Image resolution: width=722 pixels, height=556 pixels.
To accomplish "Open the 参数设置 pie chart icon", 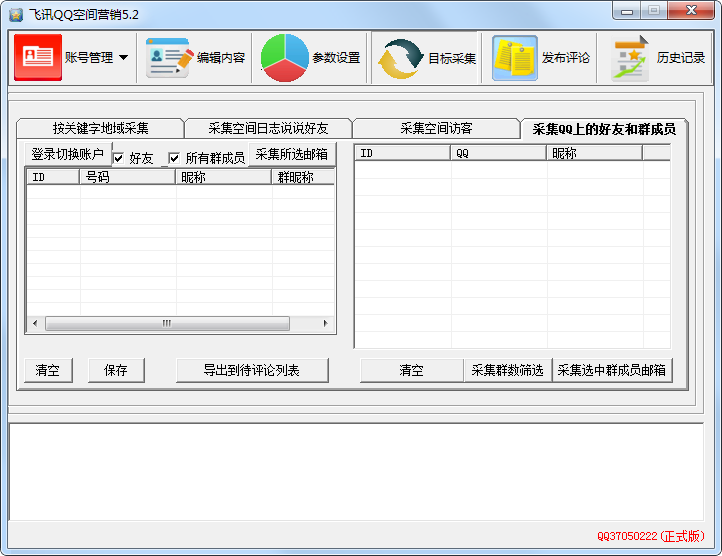I will click(x=285, y=58).
